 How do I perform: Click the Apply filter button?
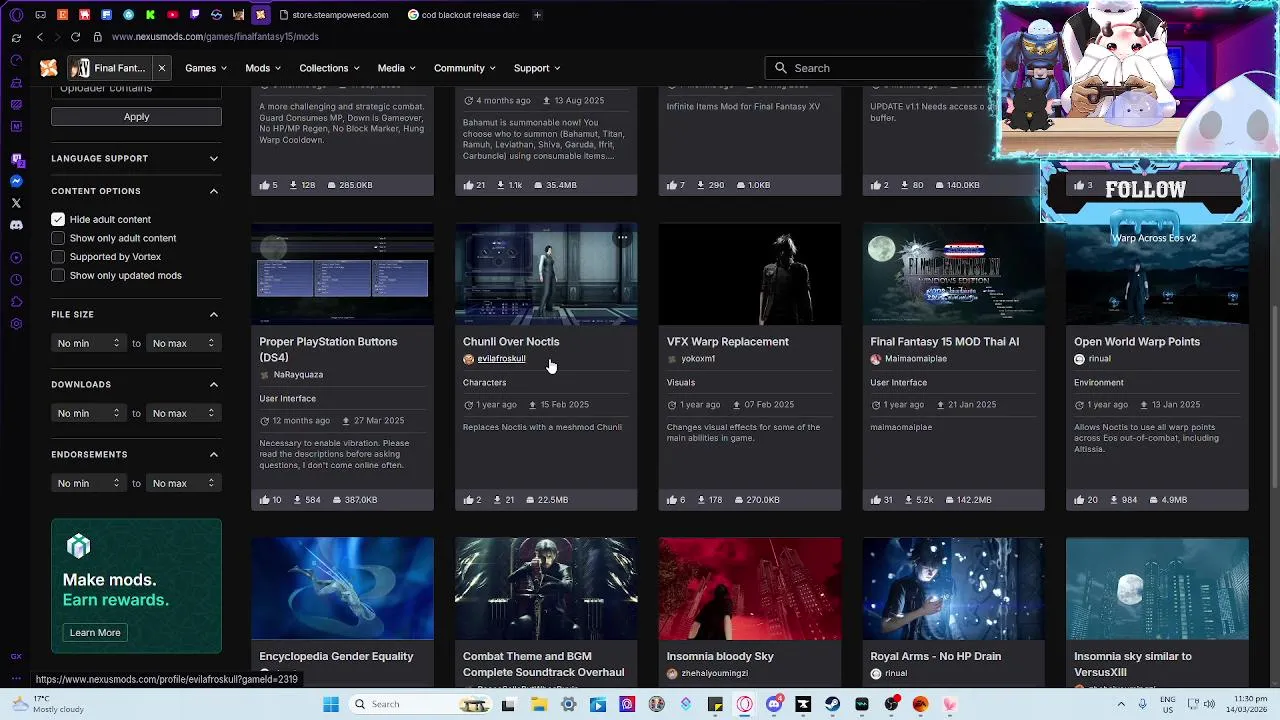tap(136, 117)
